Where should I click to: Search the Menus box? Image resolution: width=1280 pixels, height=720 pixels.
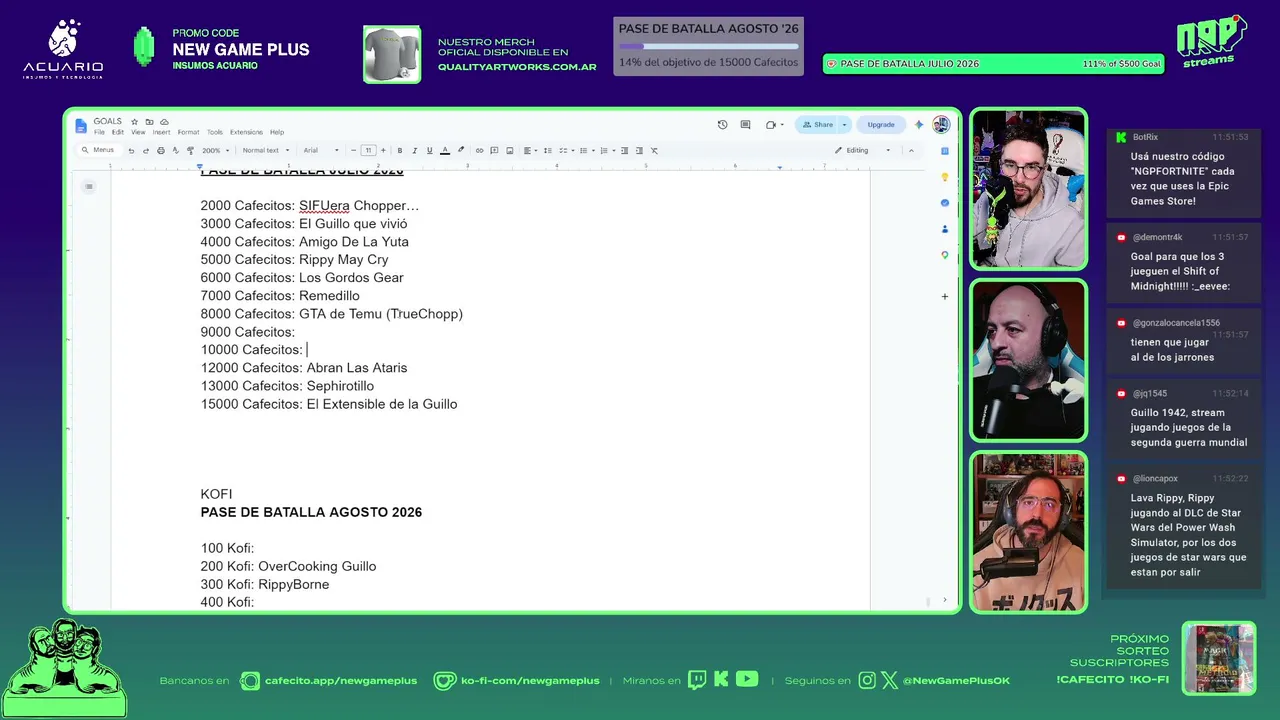100,150
